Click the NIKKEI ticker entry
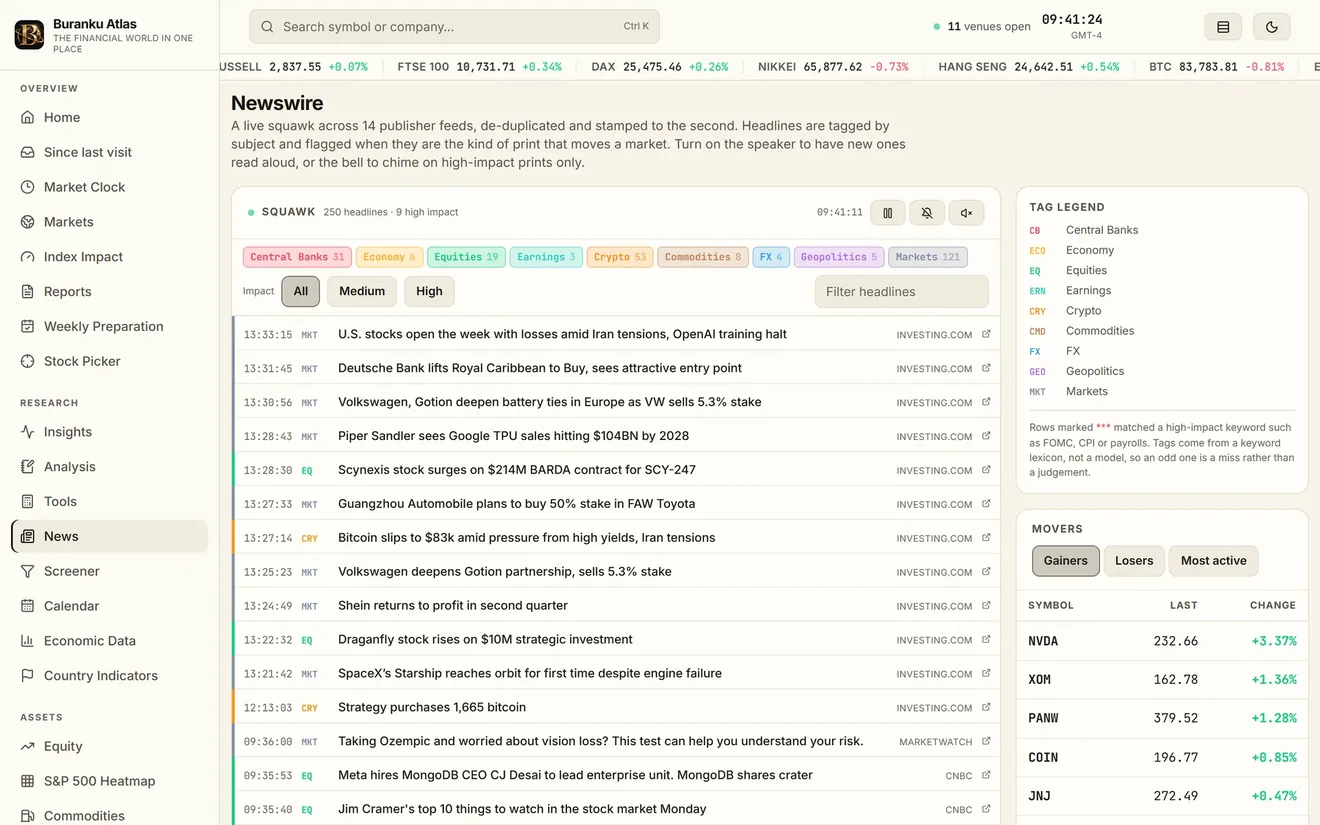Viewport: 1320px width, 825px height. coord(833,67)
